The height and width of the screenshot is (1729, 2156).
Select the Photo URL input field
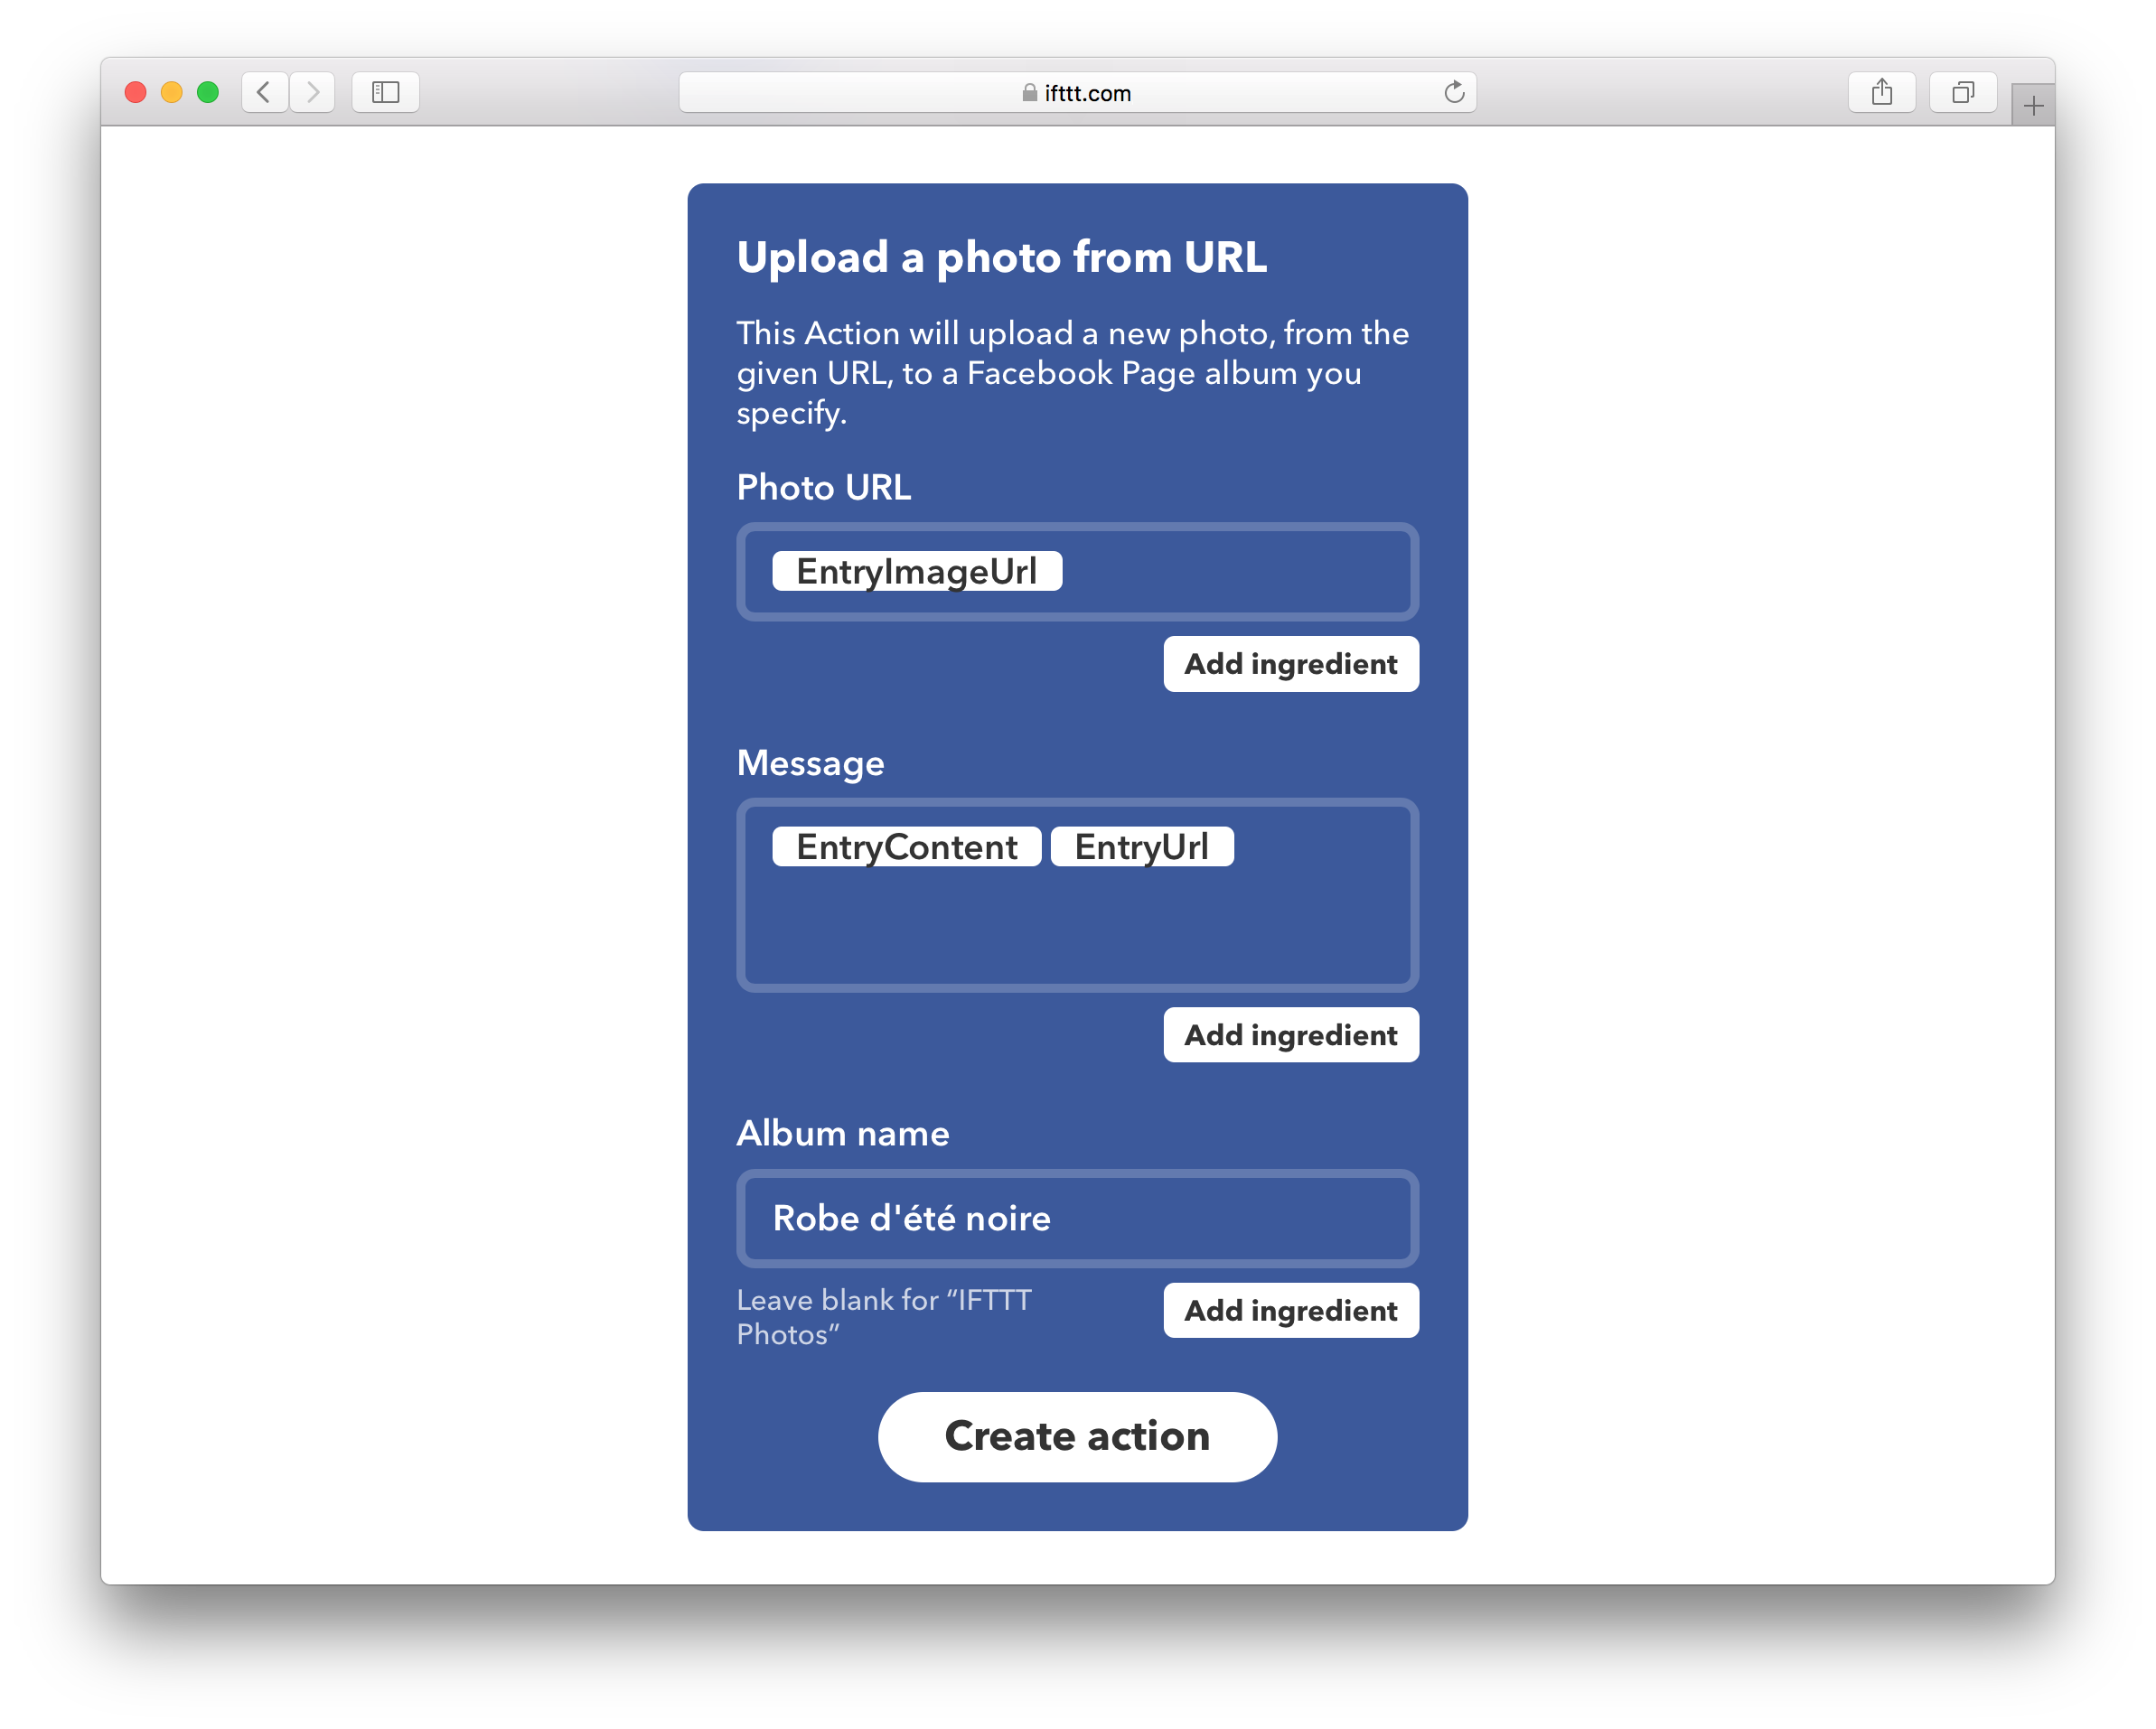coord(1078,568)
